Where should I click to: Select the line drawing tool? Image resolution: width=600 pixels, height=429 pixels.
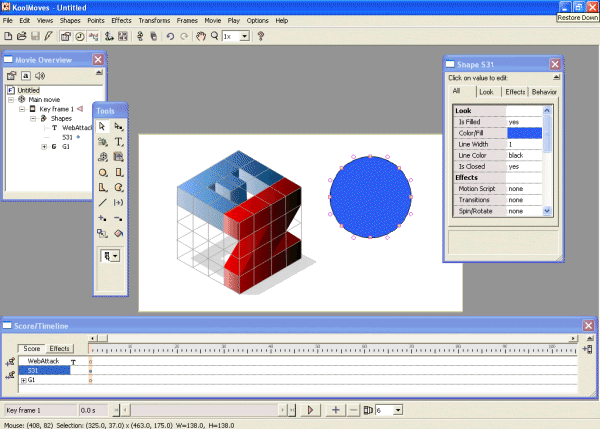(103, 201)
